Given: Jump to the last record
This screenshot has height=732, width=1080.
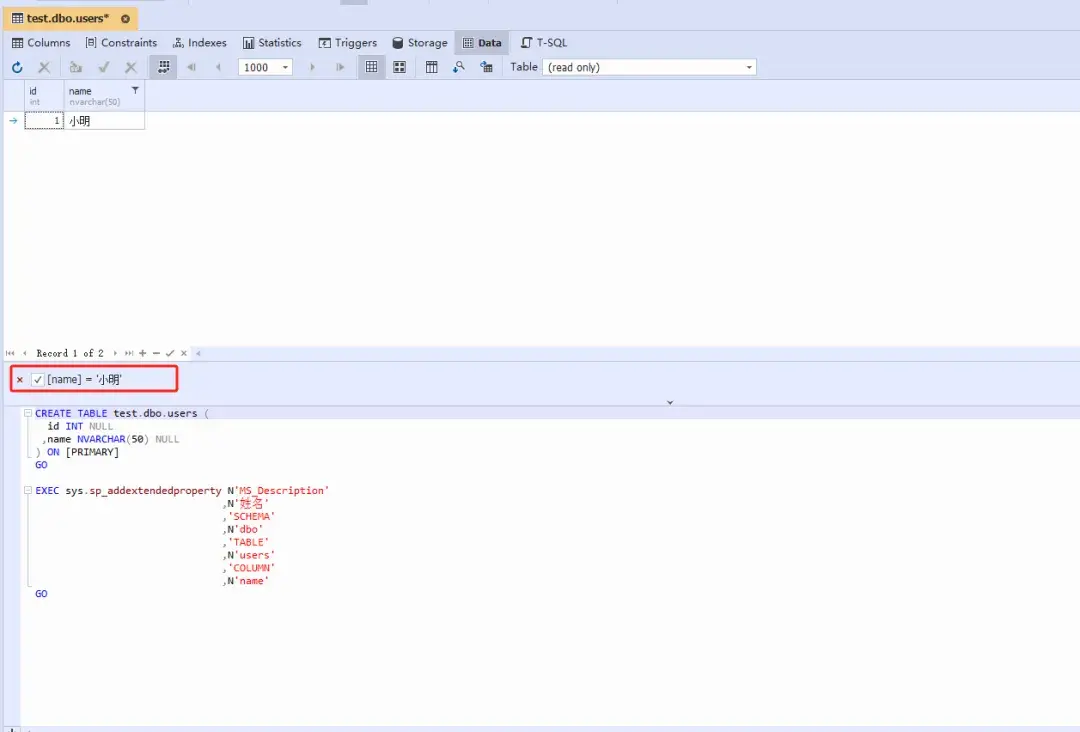Looking at the screenshot, I should [x=130, y=353].
